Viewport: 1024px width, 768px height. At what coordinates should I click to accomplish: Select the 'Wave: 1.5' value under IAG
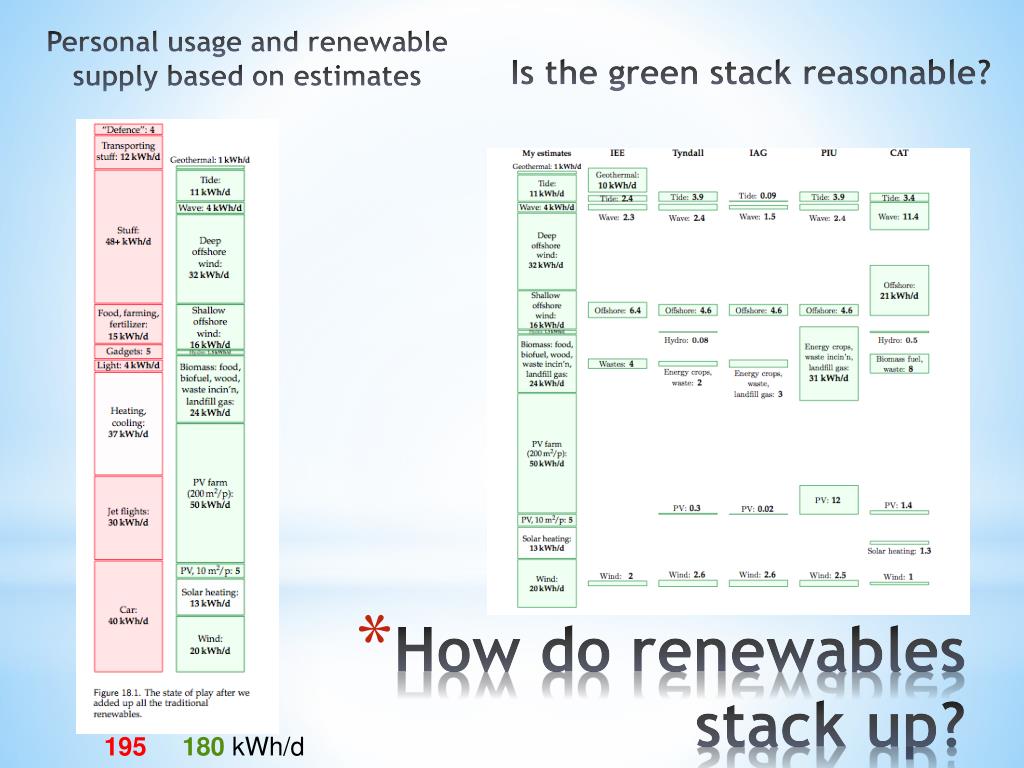(x=758, y=217)
